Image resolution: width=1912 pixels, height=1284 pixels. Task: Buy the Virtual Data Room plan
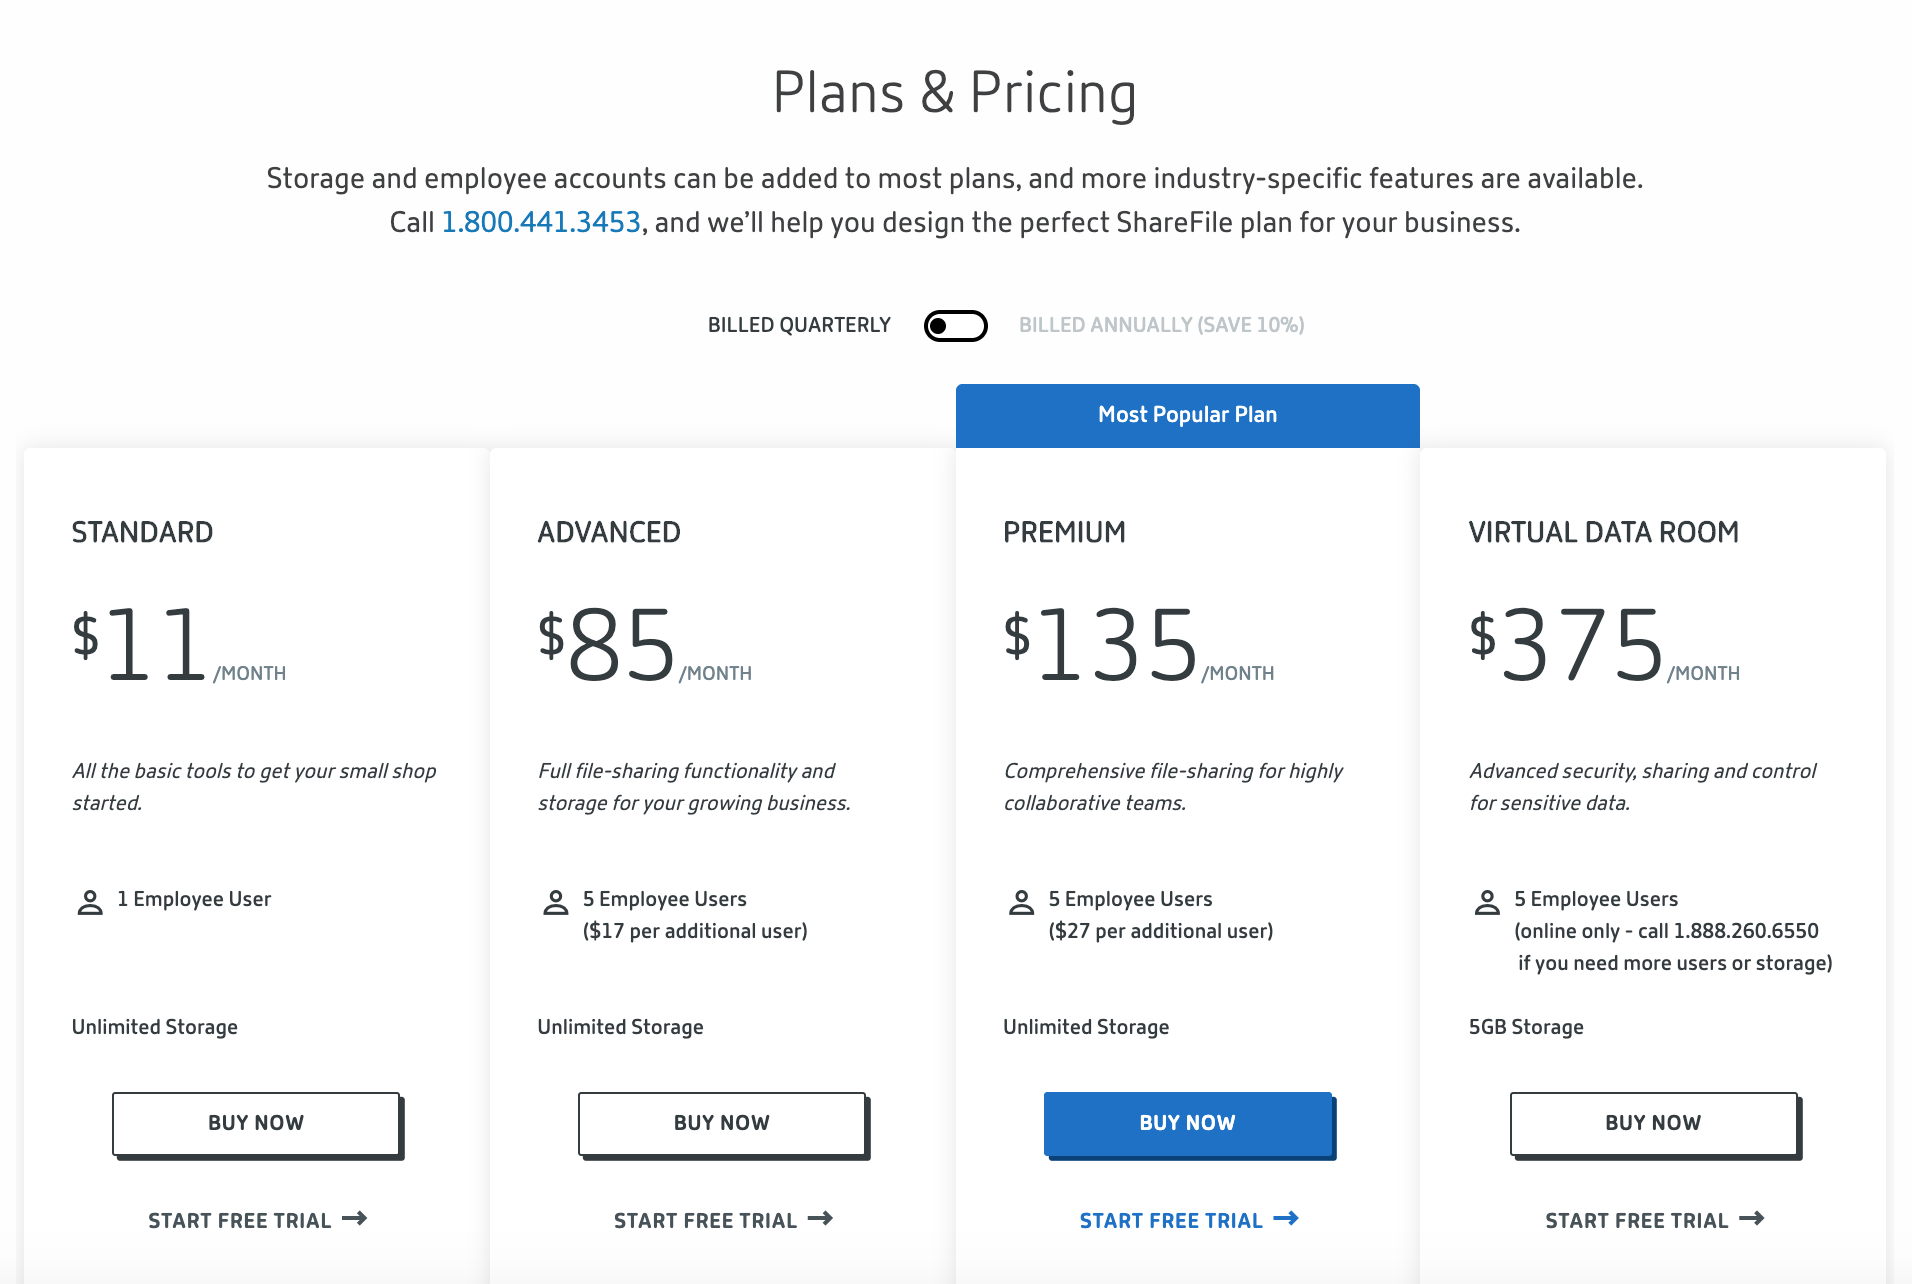click(x=1653, y=1123)
